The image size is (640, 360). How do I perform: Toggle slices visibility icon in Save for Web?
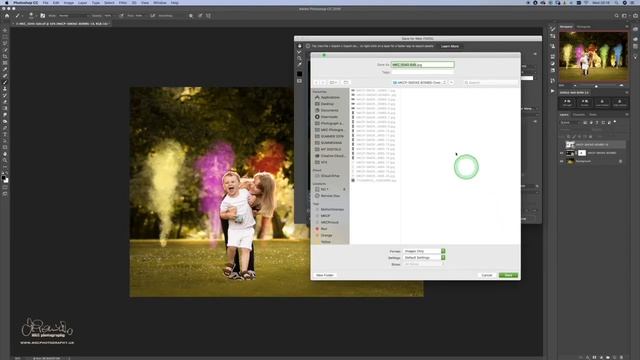point(300,81)
